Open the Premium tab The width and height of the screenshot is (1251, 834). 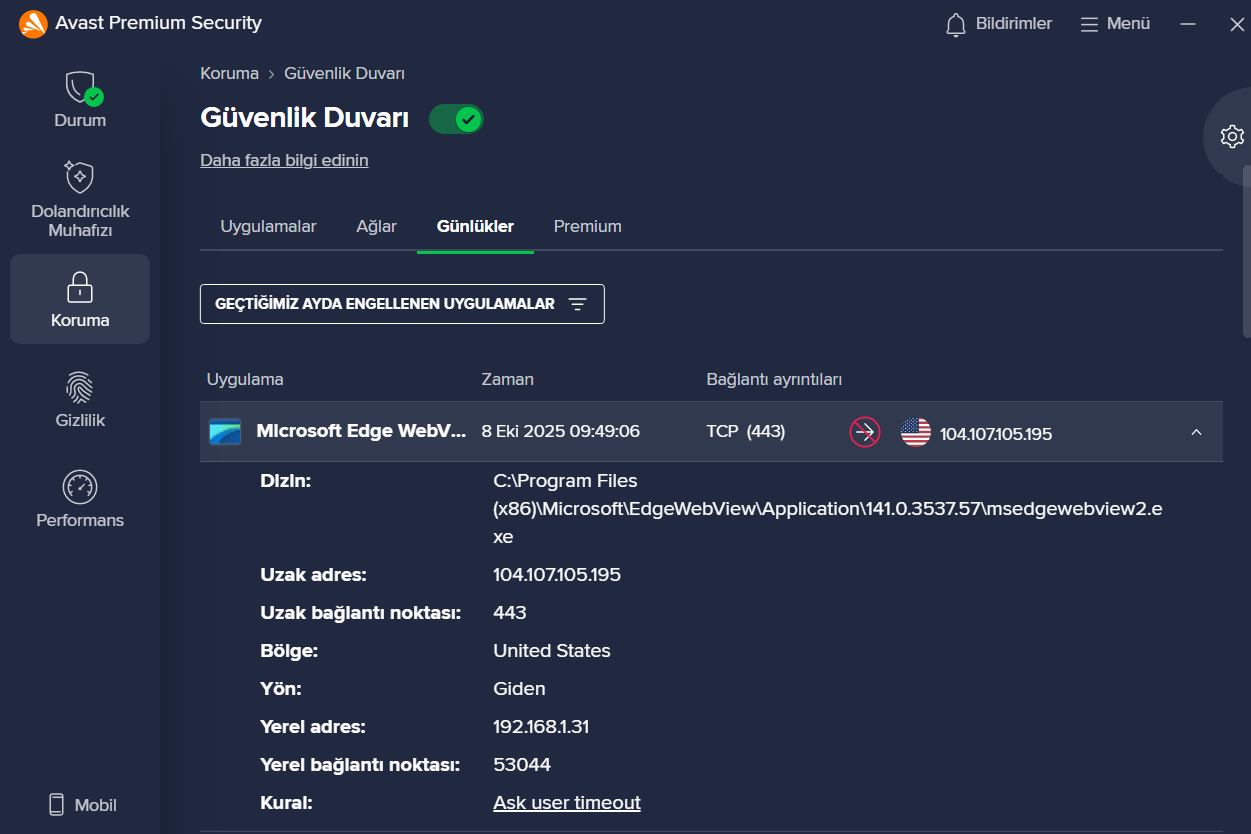click(587, 226)
